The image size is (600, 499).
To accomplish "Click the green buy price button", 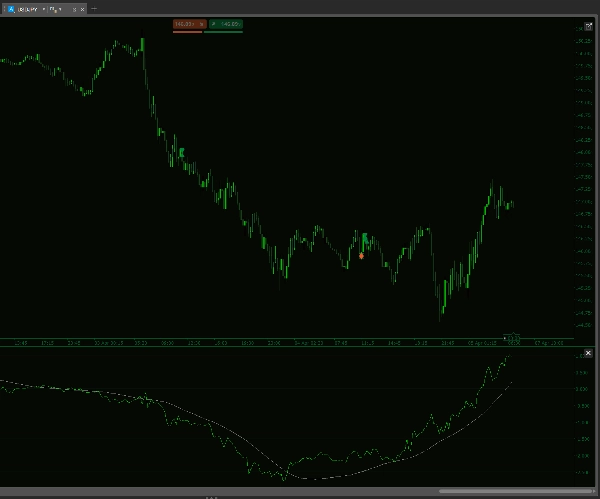I will pos(226,24).
